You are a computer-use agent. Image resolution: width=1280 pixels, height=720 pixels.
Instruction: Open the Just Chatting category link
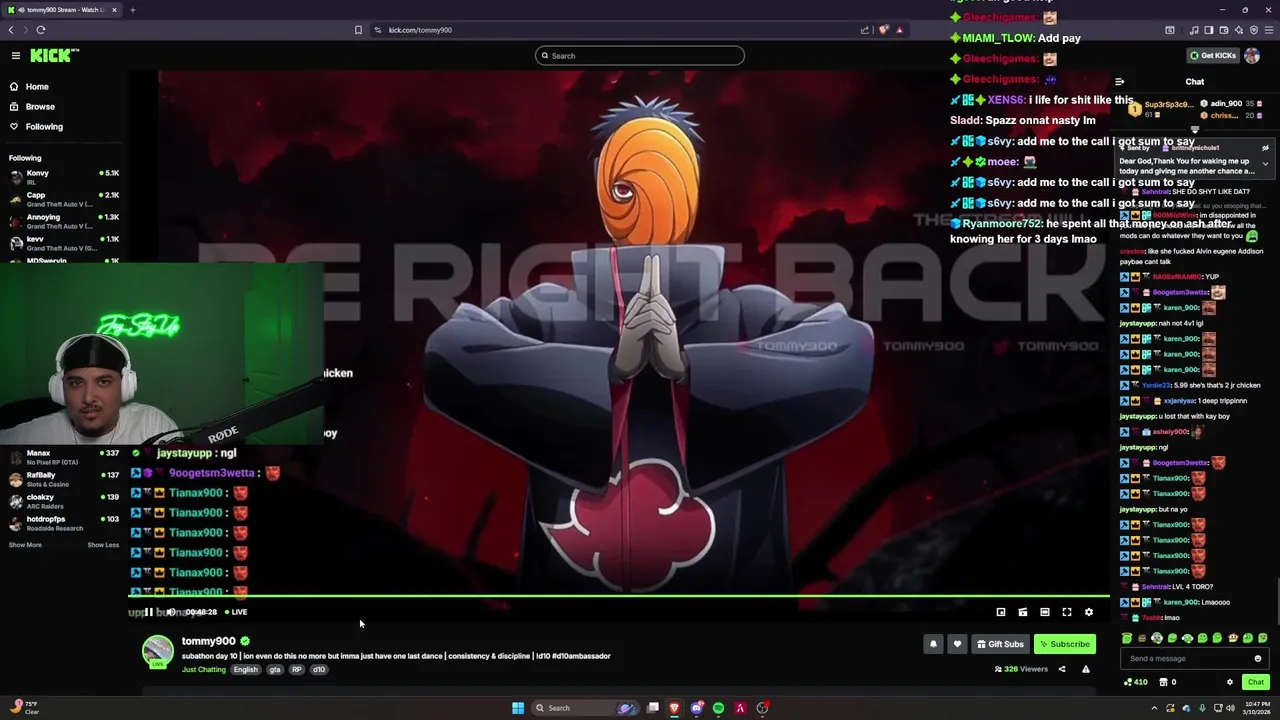coord(204,669)
